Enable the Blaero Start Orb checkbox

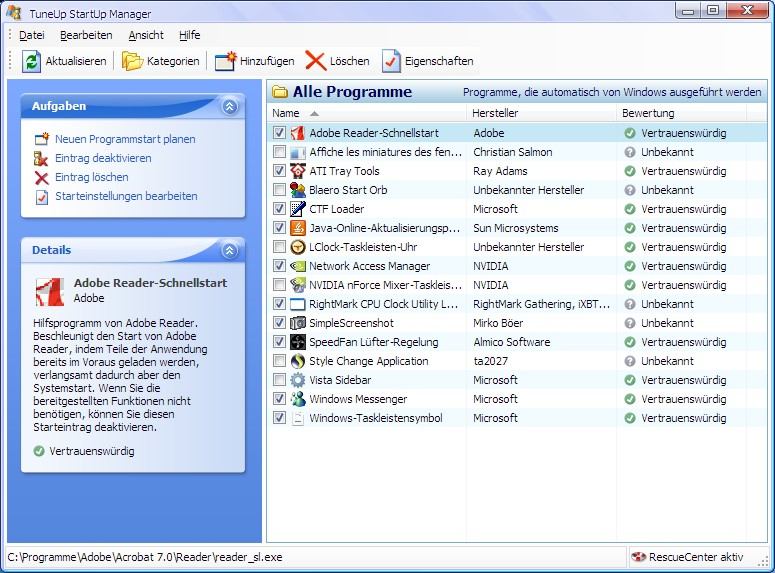pyautogui.click(x=279, y=189)
